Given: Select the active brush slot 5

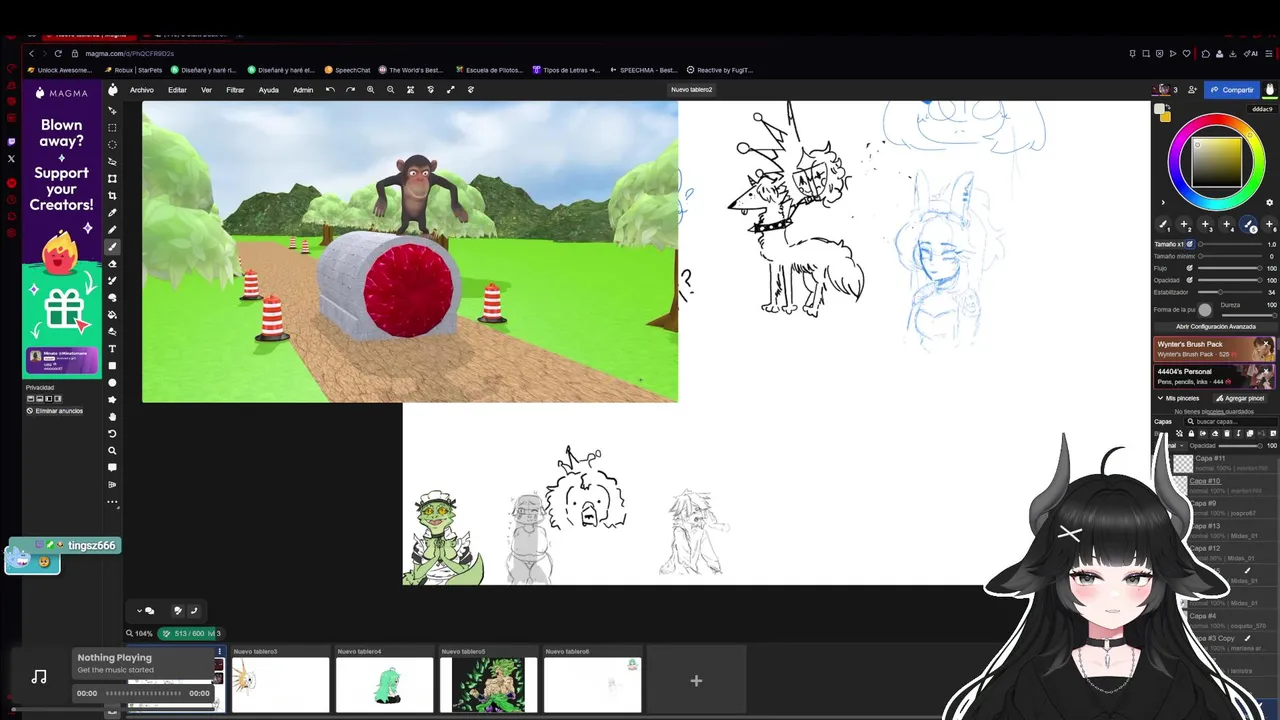Looking at the screenshot, I should [x=1248, y=225].
